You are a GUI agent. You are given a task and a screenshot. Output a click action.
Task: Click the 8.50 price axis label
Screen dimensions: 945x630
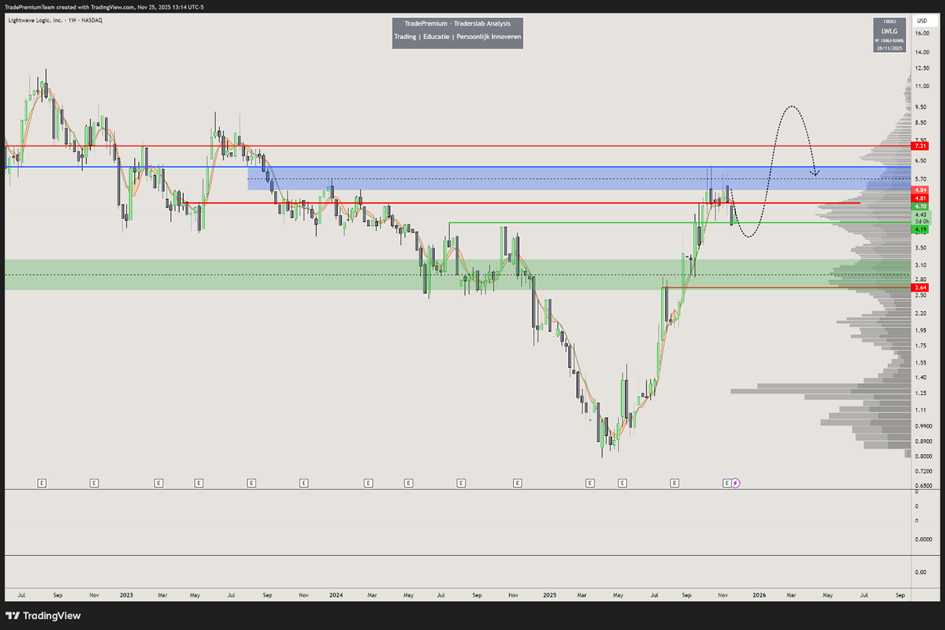(921, 122)
